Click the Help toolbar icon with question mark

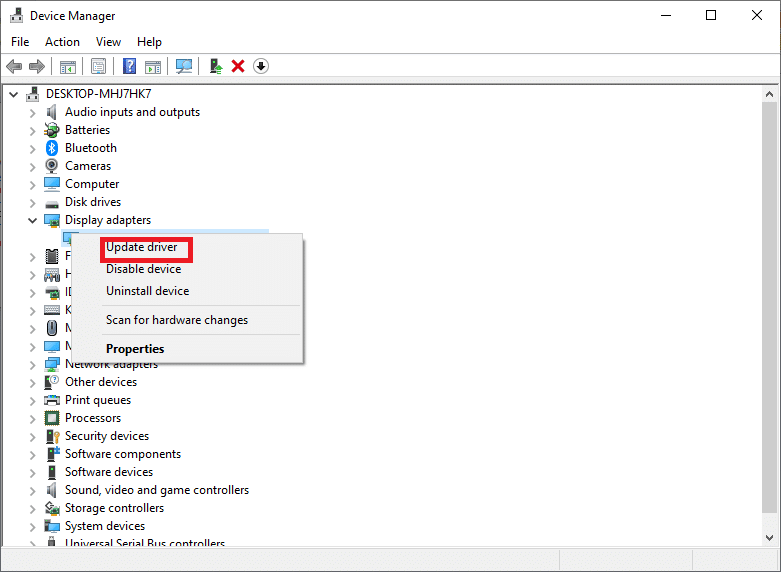[x=129, y=66]
